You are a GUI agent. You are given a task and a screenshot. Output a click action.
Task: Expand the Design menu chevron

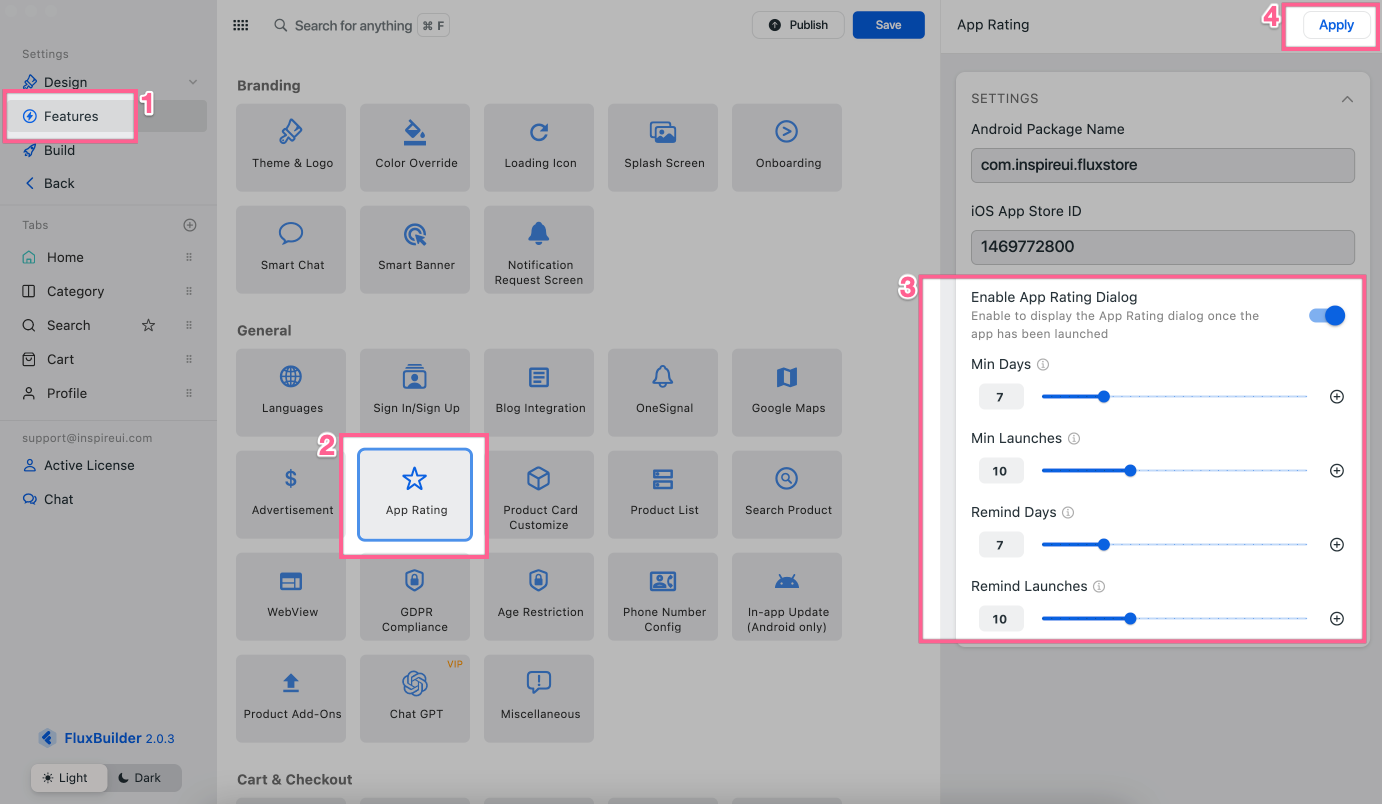coord(193,82)
